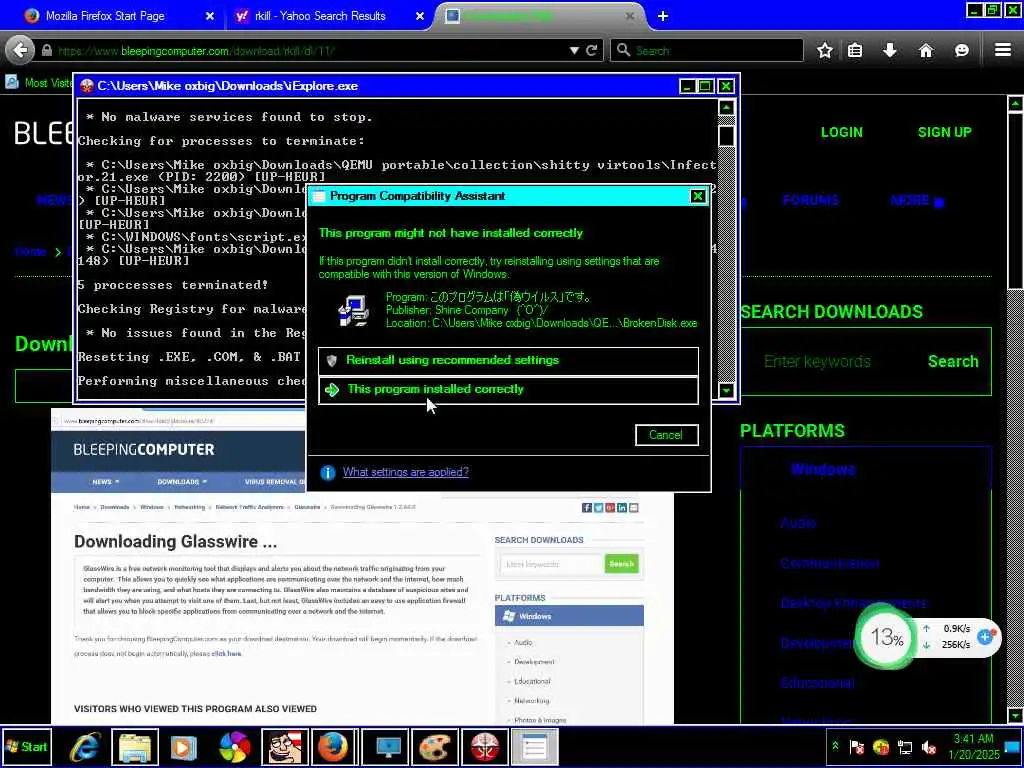Viewport: 1024px width, 768px height.
Task: Open the FORUMS menu on BleepingComputer
Action: point(810,200)
